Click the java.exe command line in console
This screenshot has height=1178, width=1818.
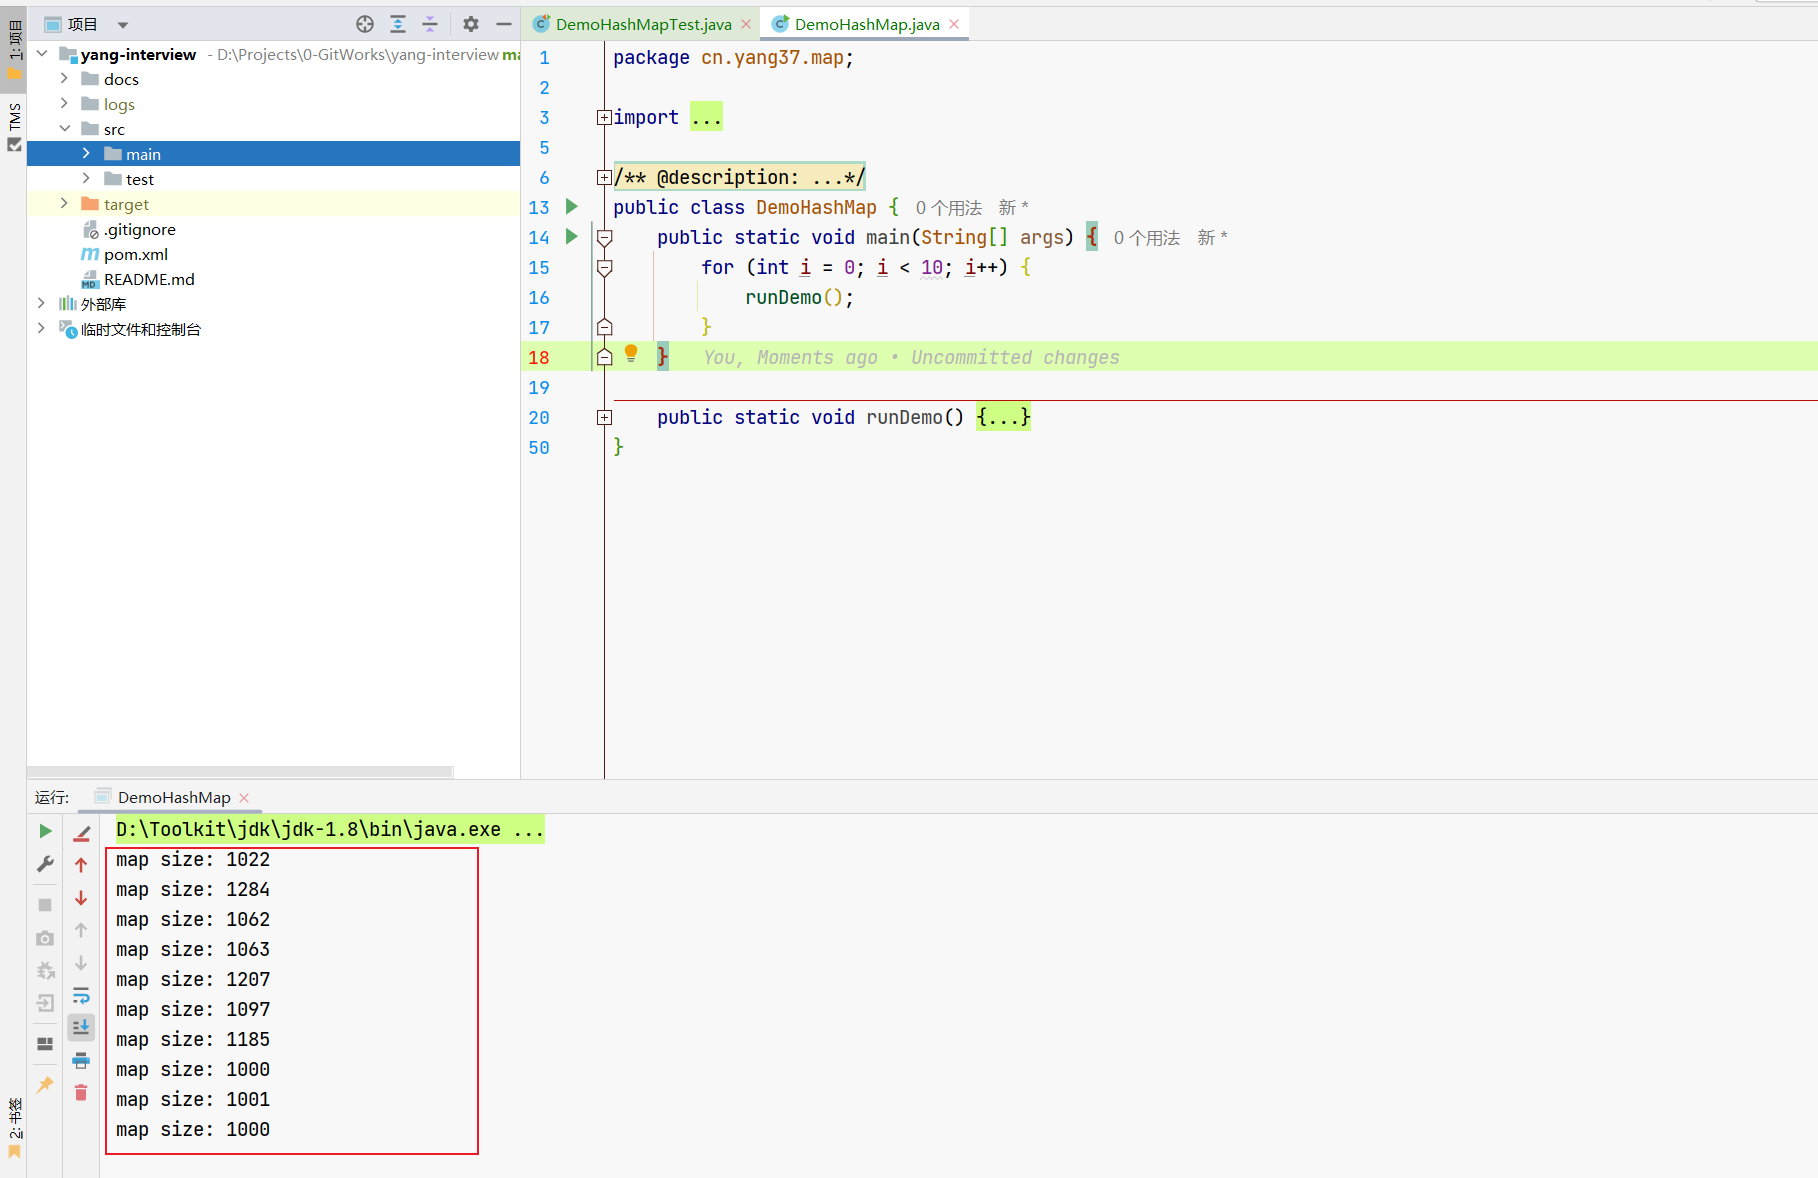point(329,829)
